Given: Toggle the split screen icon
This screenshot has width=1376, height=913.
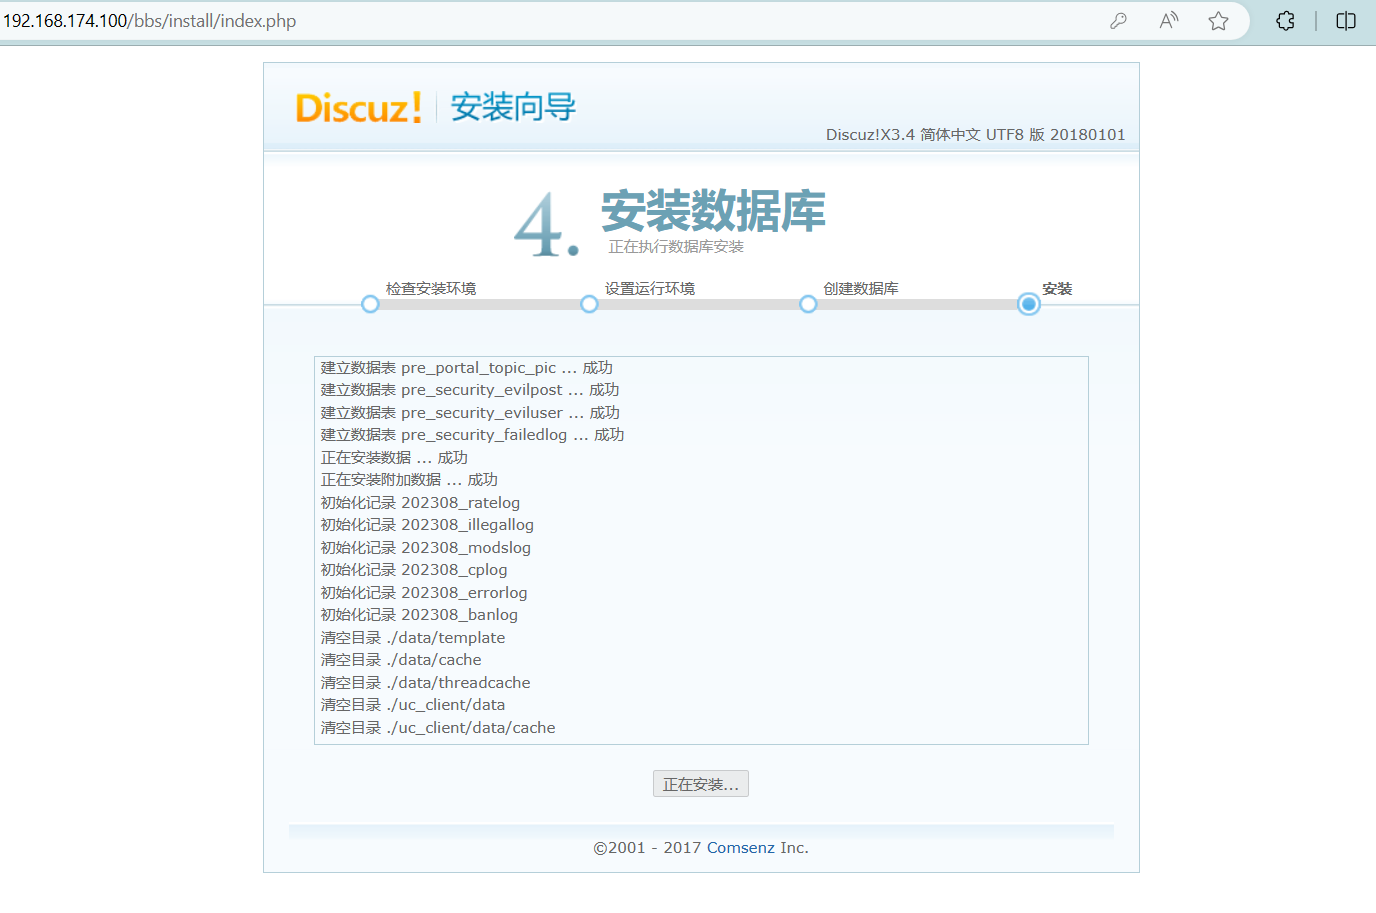Looking at the screenshot, I should [x=1346, y=21].
